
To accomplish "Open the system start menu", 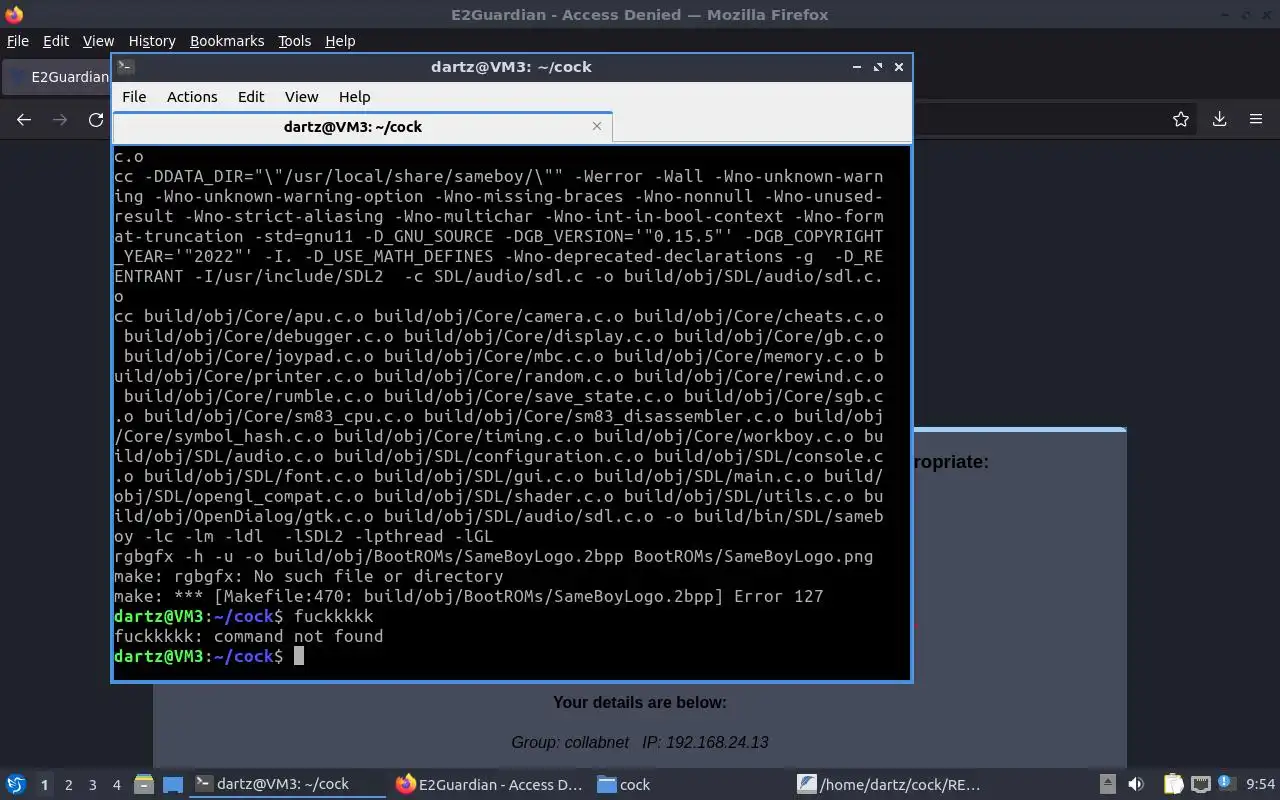I will click(16, 785).
